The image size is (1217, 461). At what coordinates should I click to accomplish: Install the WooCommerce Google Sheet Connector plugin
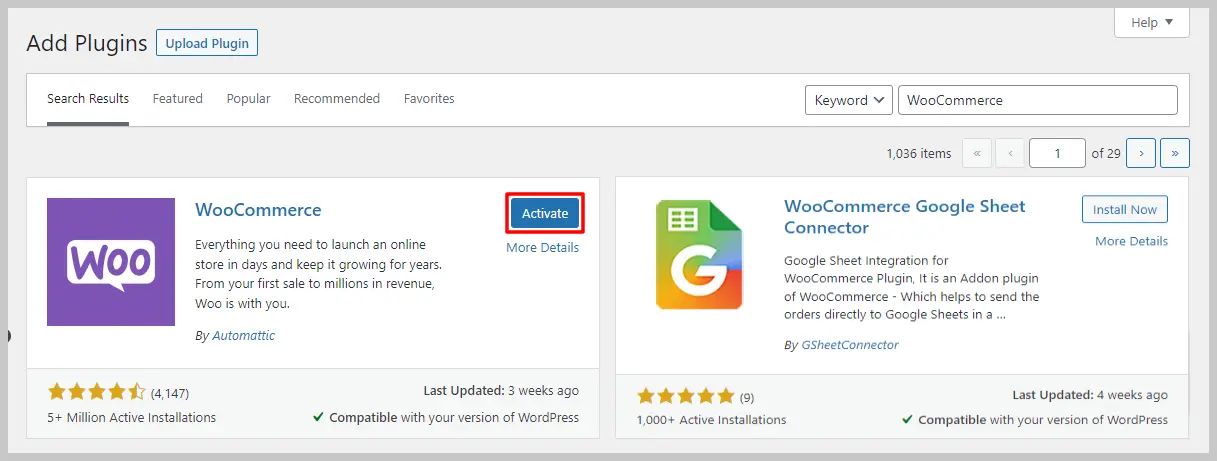click(x=1124, y=210)
